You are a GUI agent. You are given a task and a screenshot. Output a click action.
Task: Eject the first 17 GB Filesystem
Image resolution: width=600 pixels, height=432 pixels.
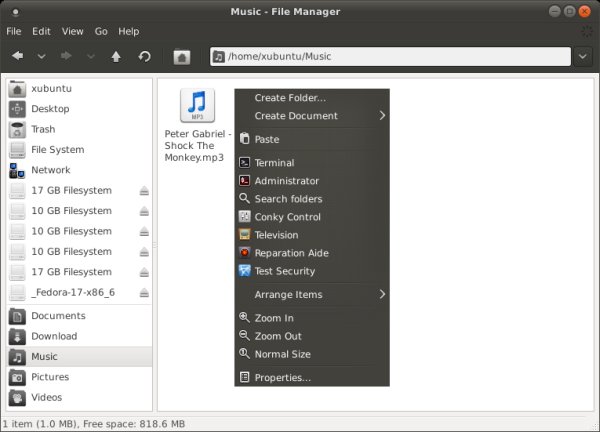click(144, 191)
